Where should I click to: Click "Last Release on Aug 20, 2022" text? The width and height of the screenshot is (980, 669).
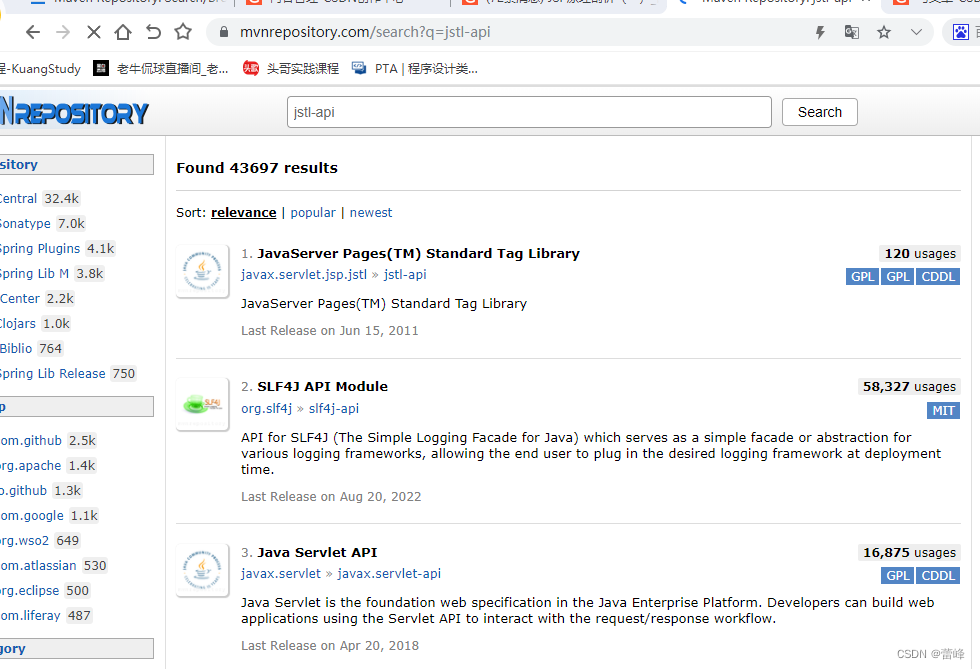tap(331, 497)
